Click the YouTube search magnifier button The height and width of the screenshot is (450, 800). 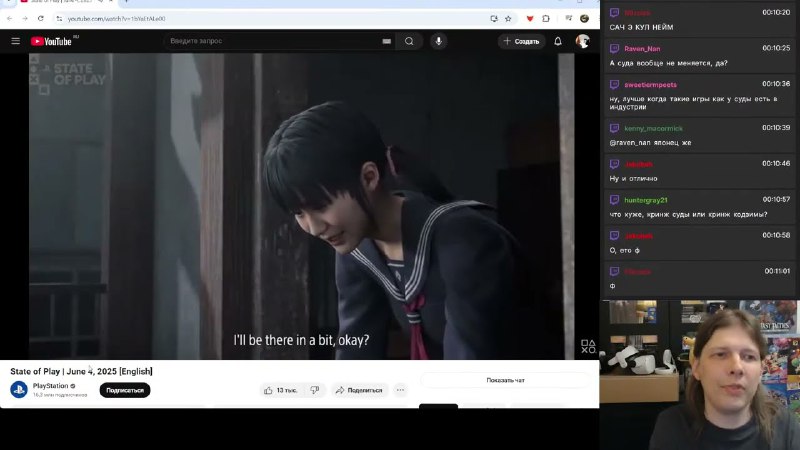409,41
